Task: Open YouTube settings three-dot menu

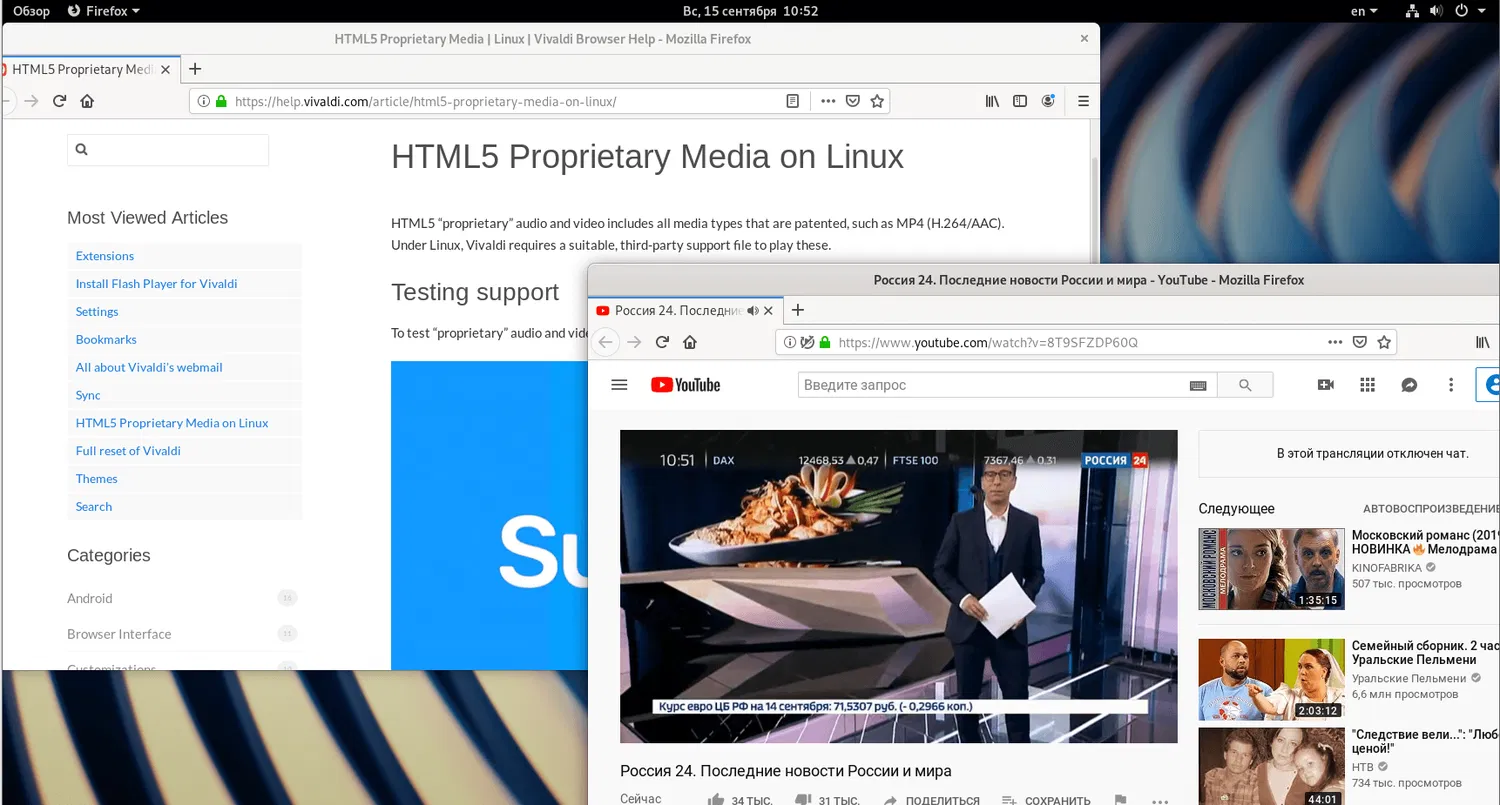Action: coord(1451,385)
